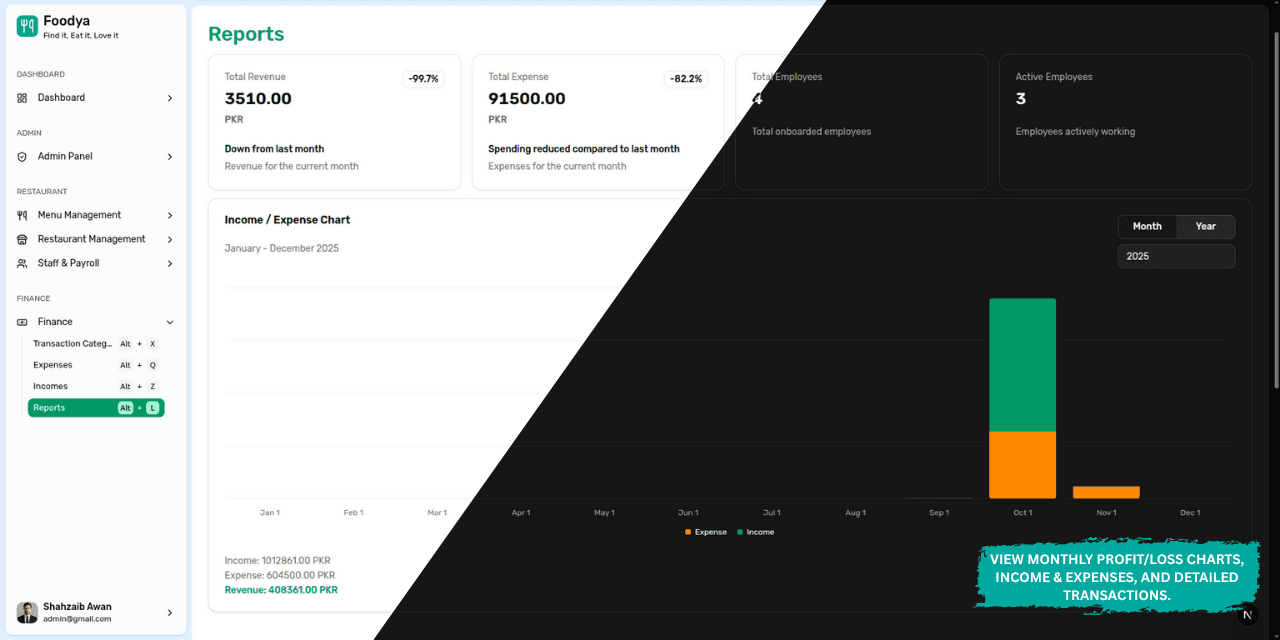
Task: Collapse the Finance section chevron
Action: point(170,321)
